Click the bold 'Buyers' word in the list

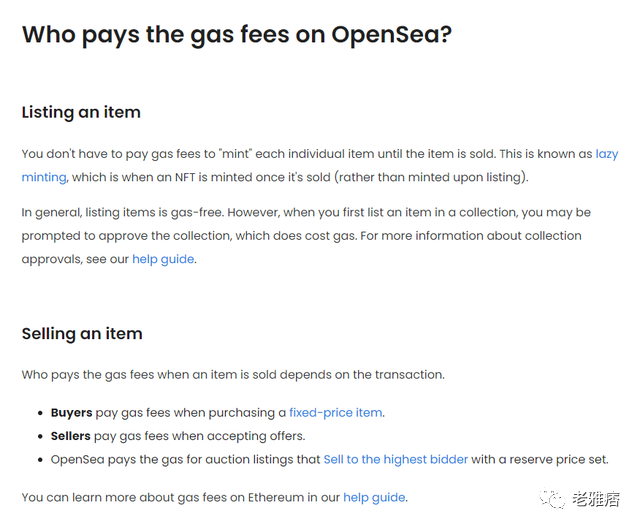71,413
